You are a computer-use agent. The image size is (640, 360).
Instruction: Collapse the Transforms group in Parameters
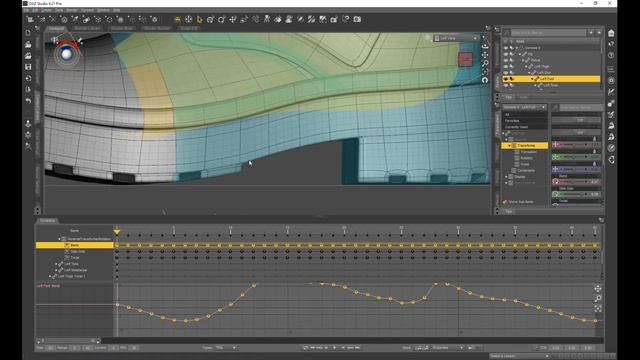(509, 146)
